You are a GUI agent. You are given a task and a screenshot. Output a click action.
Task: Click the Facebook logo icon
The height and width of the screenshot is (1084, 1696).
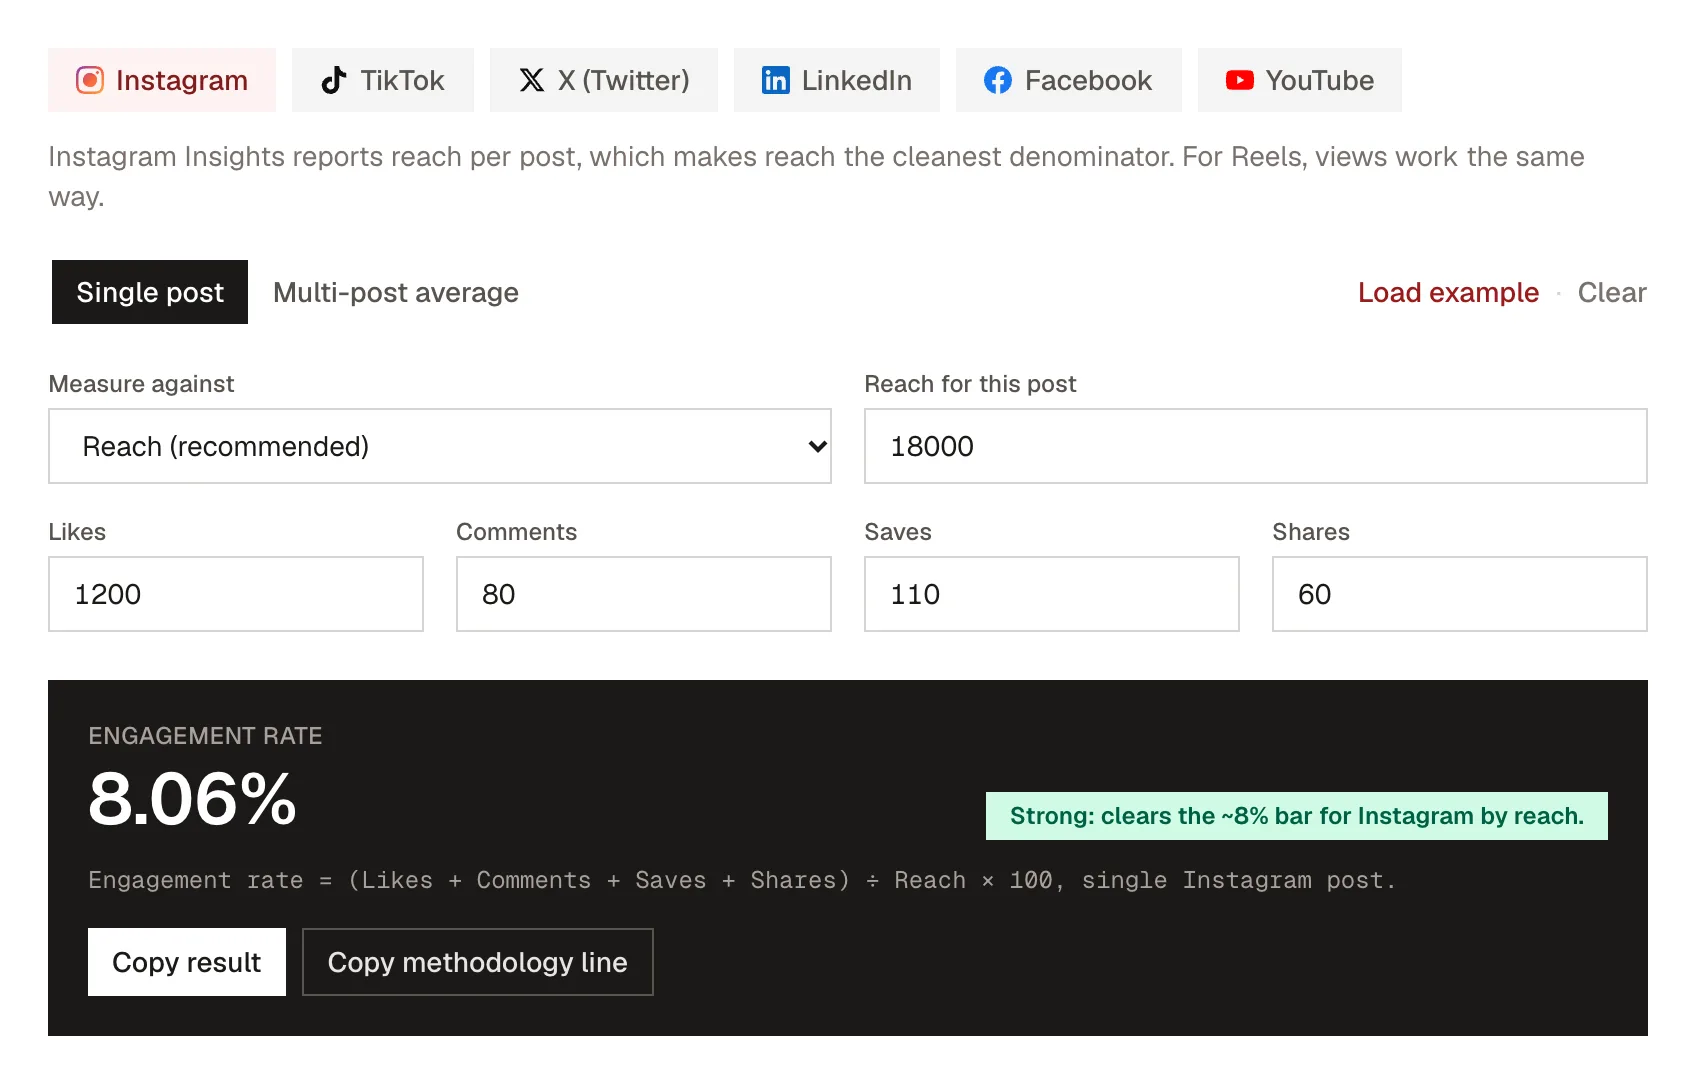(x=998, y=80)
